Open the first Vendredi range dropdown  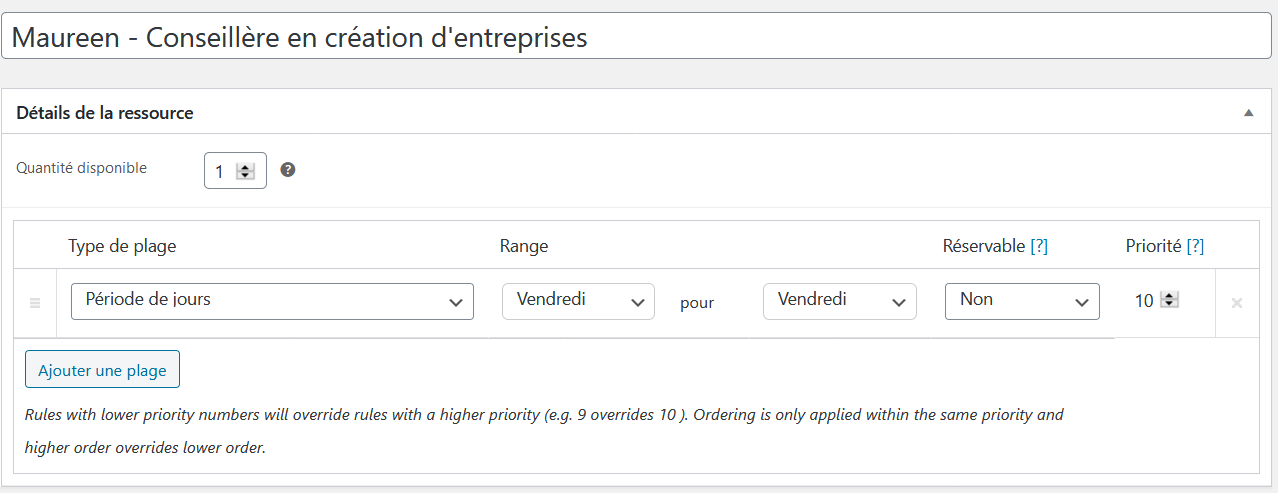point(578,301)
